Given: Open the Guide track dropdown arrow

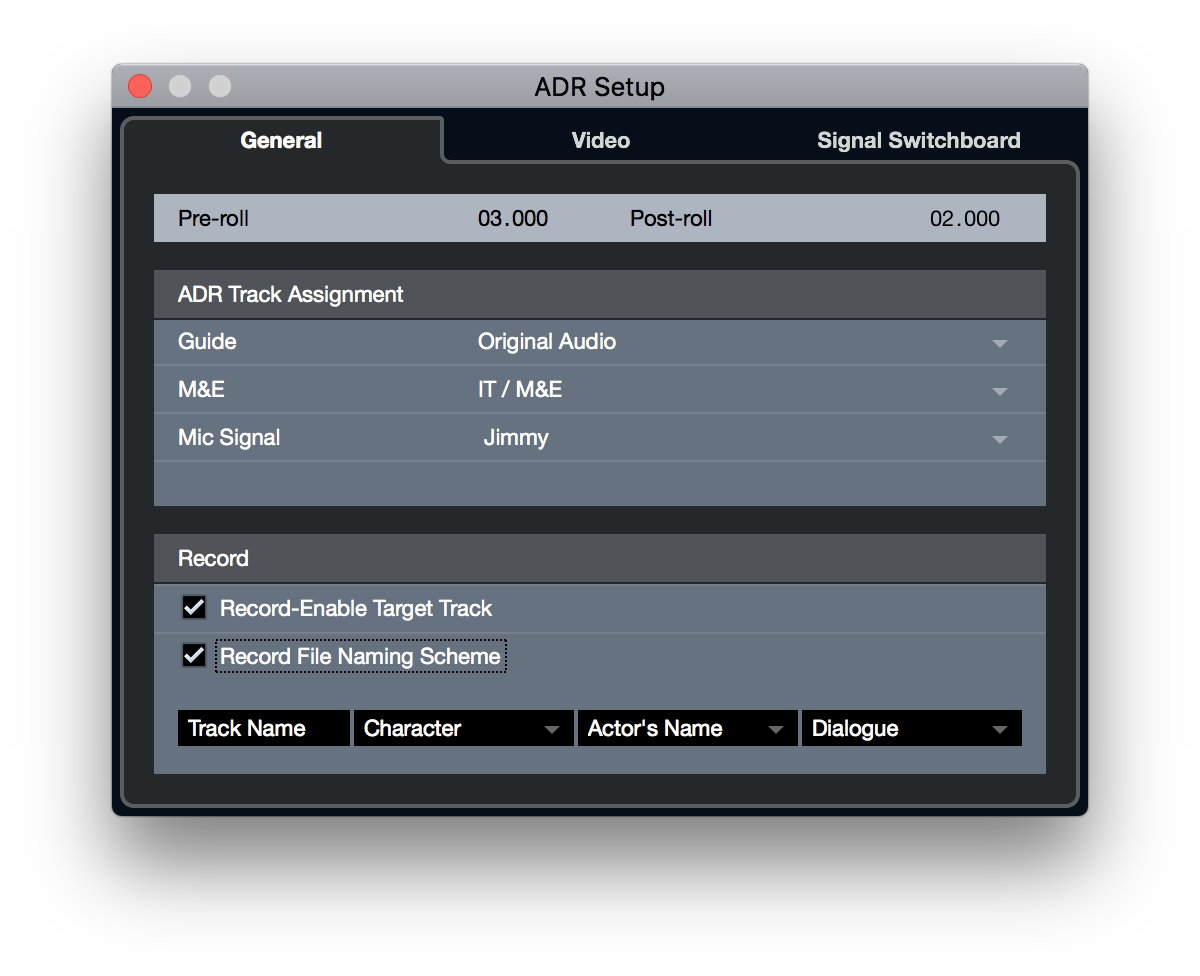Looking at the screenshot, I should pos(999,343).
